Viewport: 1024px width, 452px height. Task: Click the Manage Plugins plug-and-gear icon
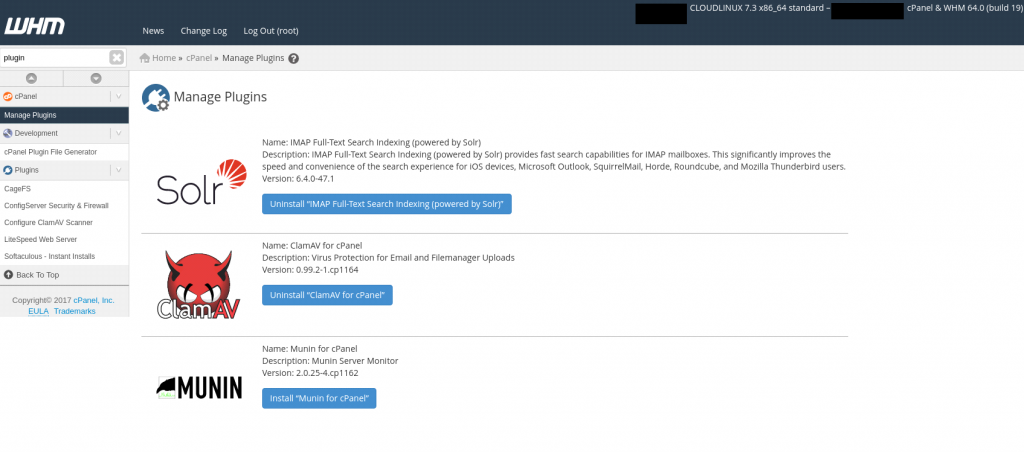[x=155, y=98]
